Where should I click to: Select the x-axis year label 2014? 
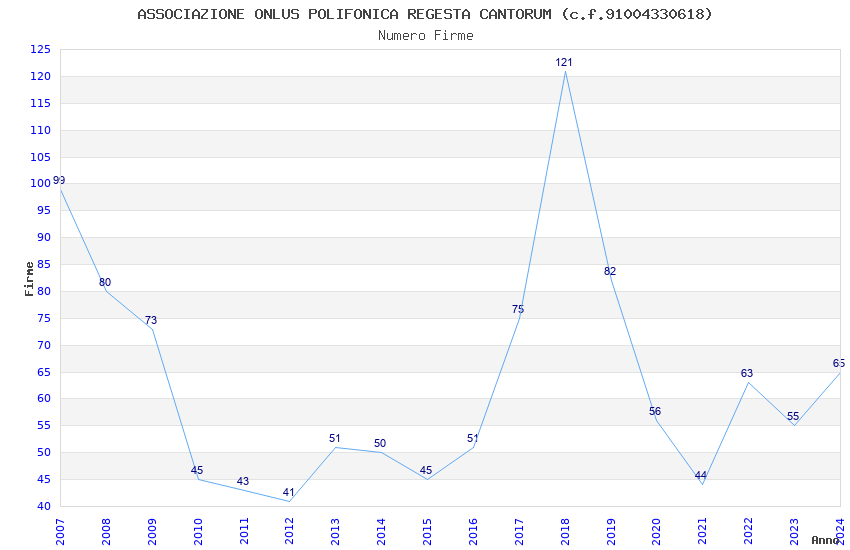click(381, 532)
